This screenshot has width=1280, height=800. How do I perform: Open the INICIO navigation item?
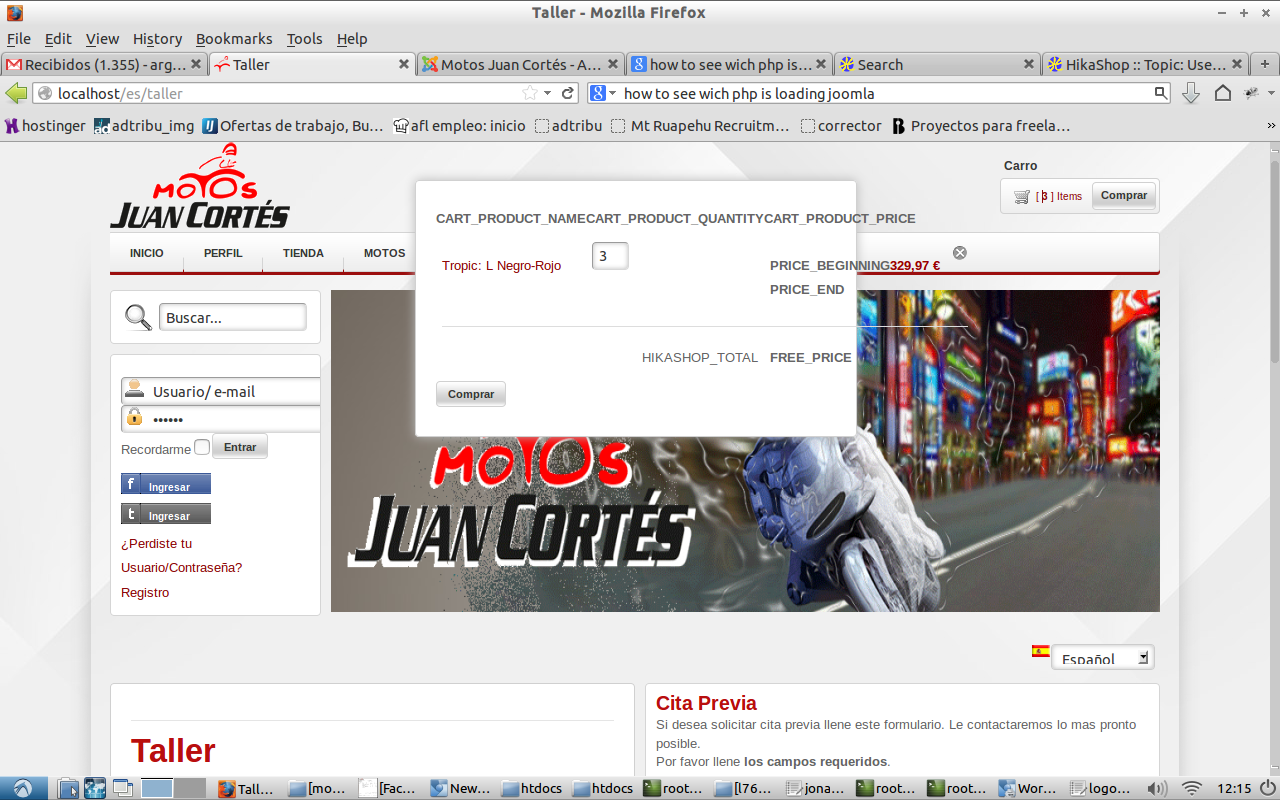pos(147,253)
